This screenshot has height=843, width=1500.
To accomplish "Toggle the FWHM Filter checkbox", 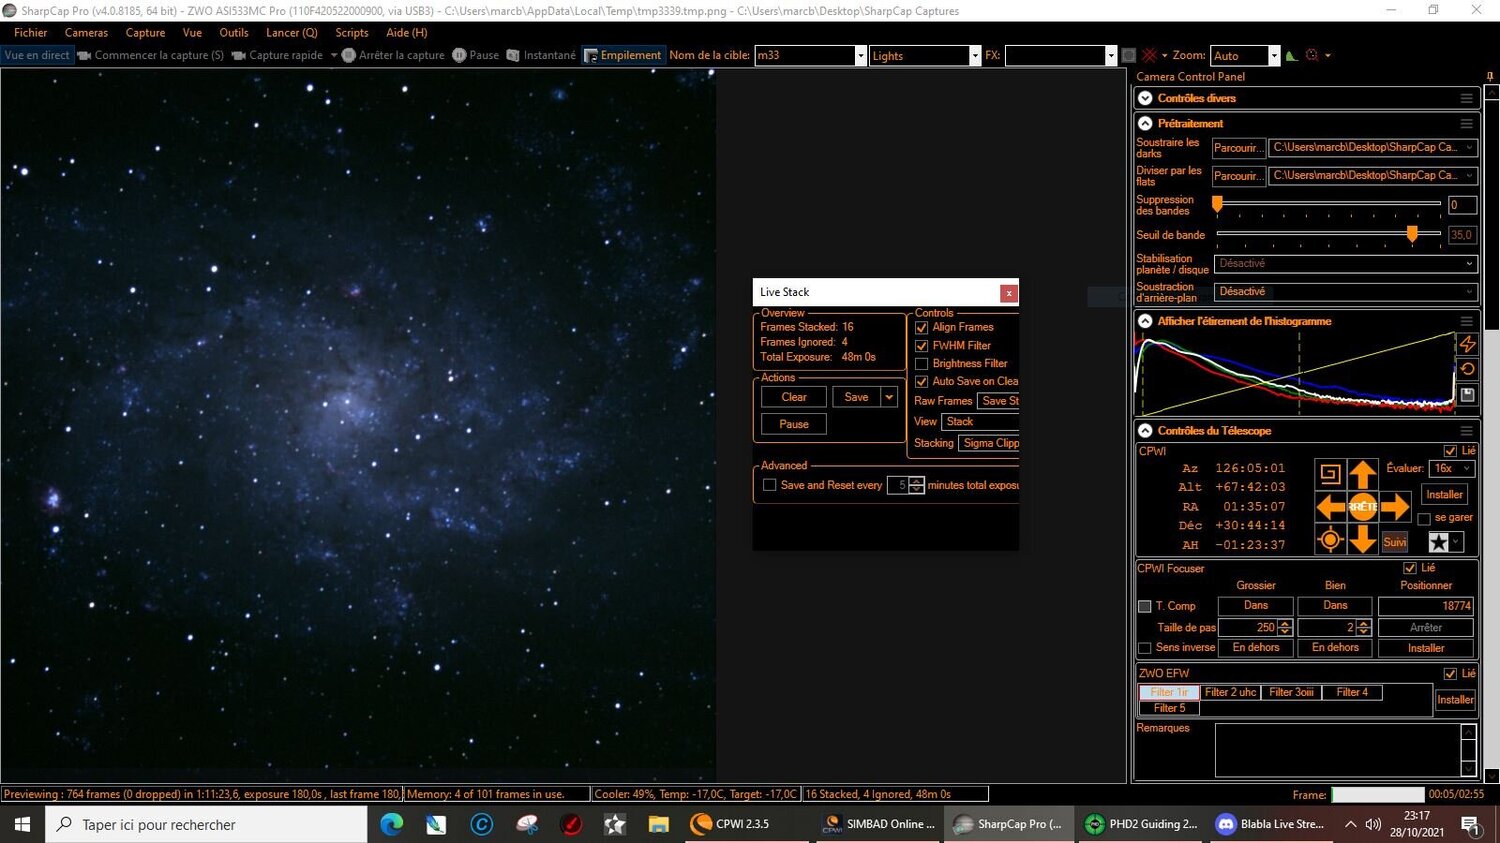I will pyautogui.click(x=922, y=345).
